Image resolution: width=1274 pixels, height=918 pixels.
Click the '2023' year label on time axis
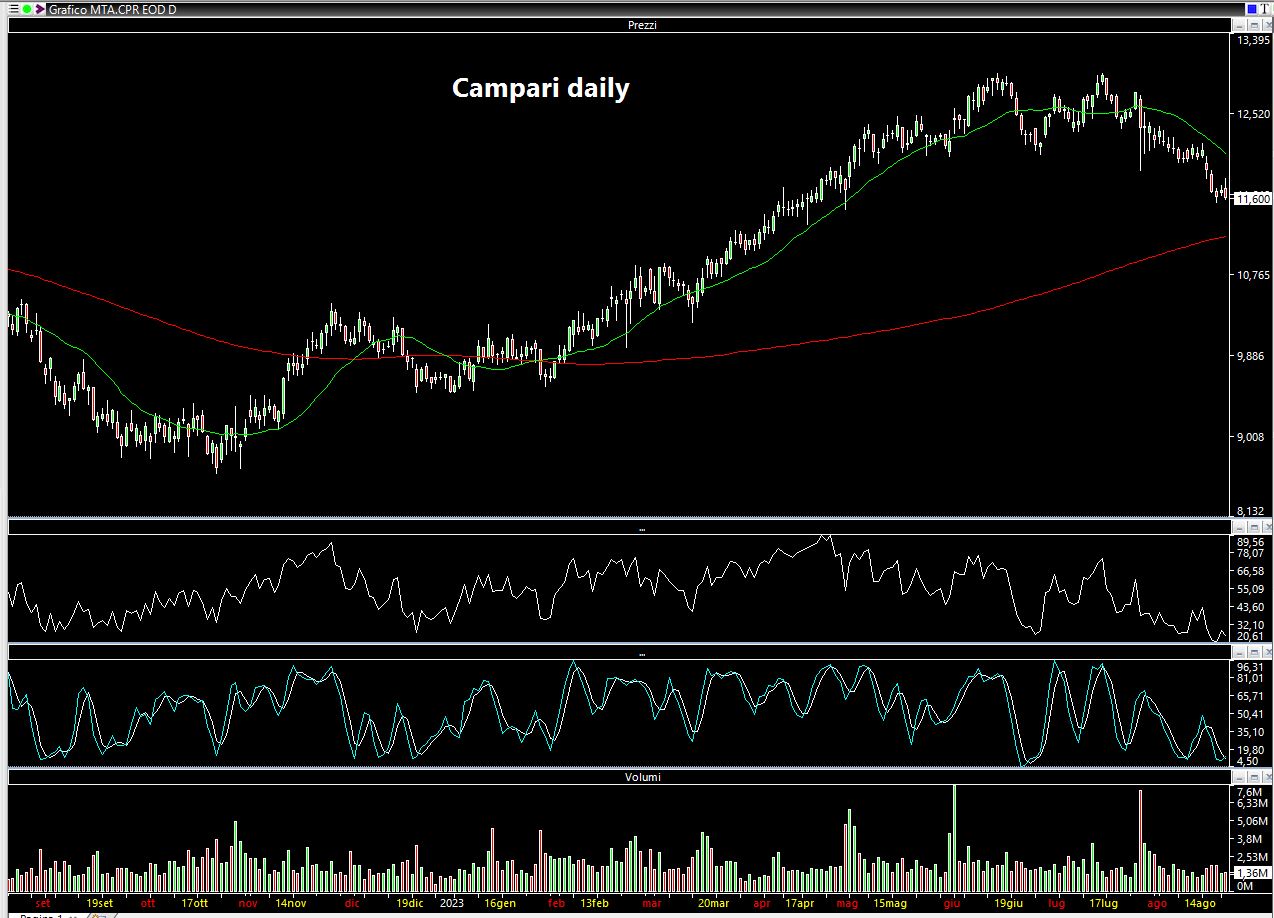click(x=451, y=902)
